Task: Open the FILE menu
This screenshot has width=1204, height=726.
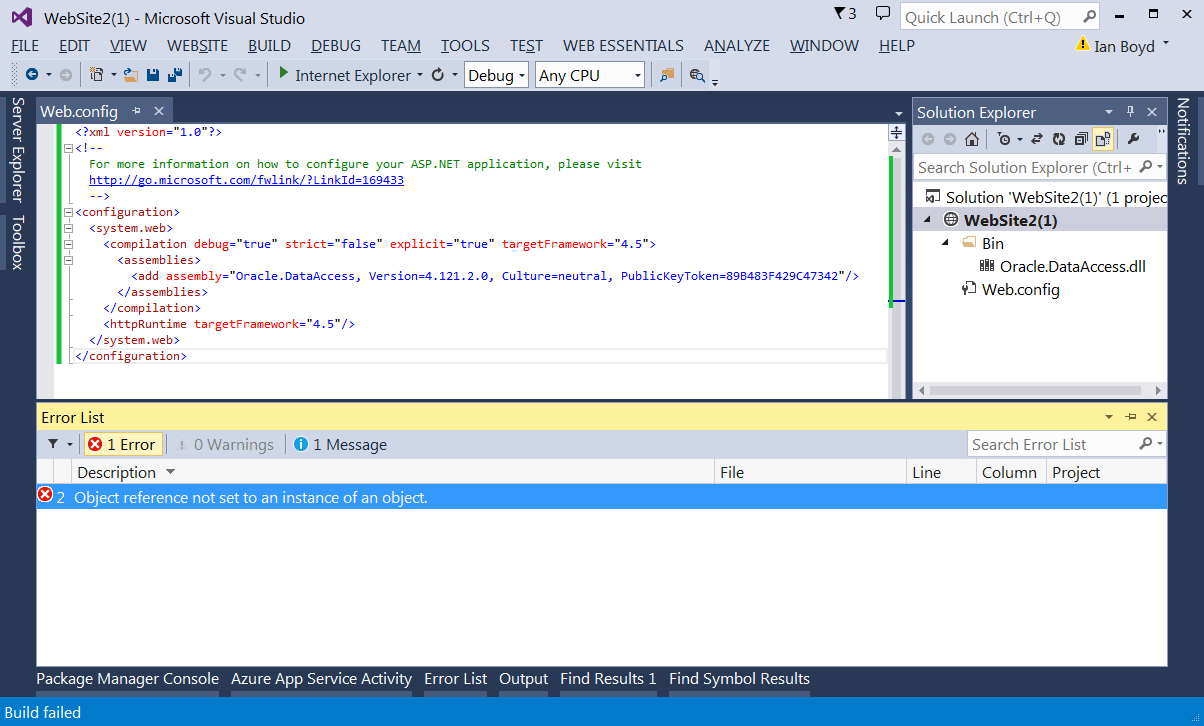Action: [x=25, y=45]
